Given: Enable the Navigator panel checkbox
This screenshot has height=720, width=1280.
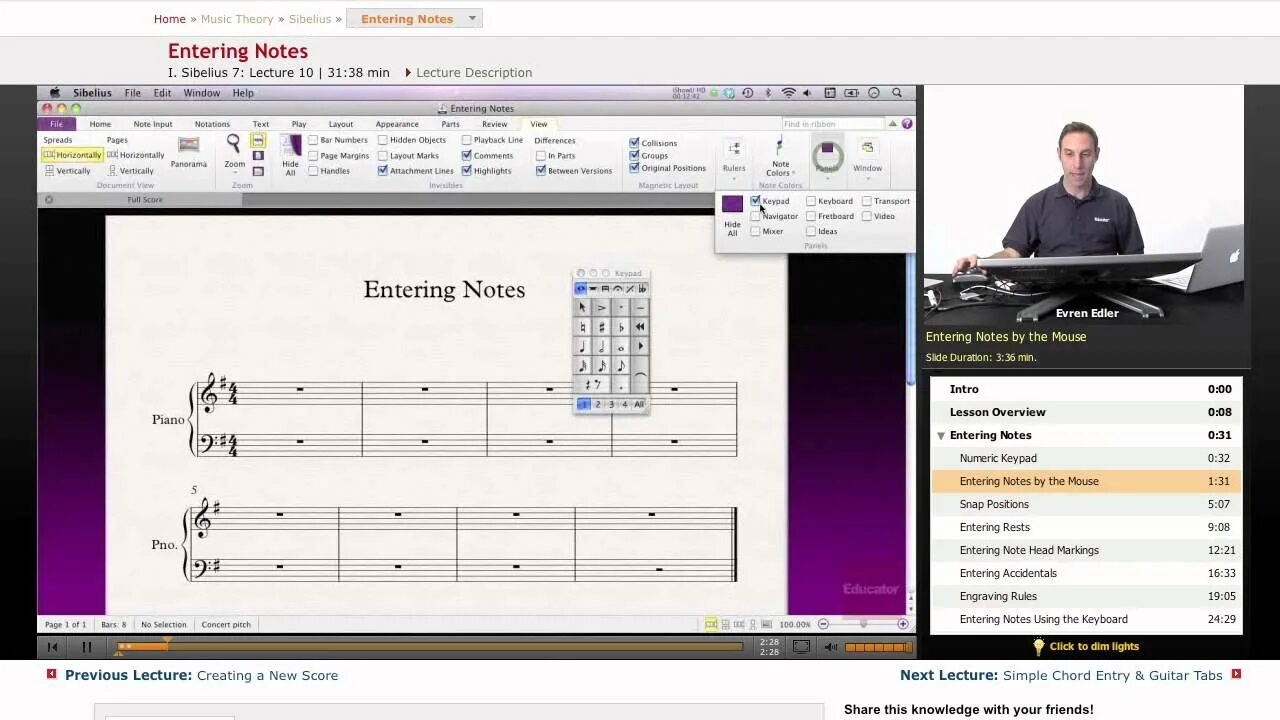Looking at the screenshot, I should 755,216.
